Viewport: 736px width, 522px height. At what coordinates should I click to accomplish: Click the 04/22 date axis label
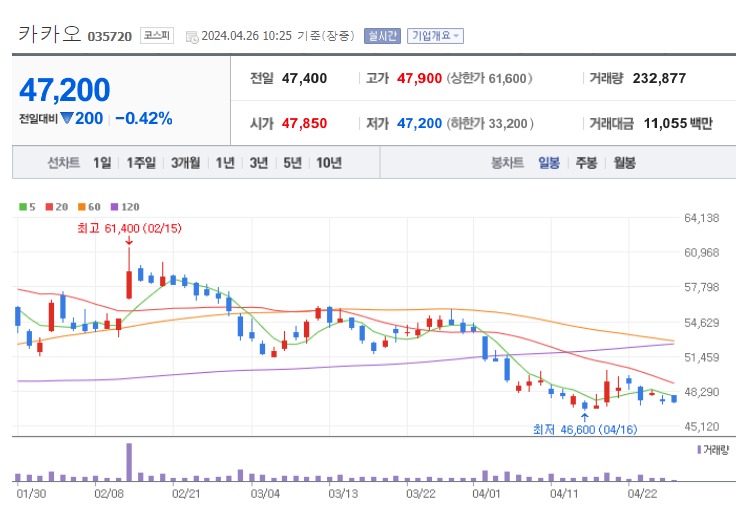tap(643, 494)
